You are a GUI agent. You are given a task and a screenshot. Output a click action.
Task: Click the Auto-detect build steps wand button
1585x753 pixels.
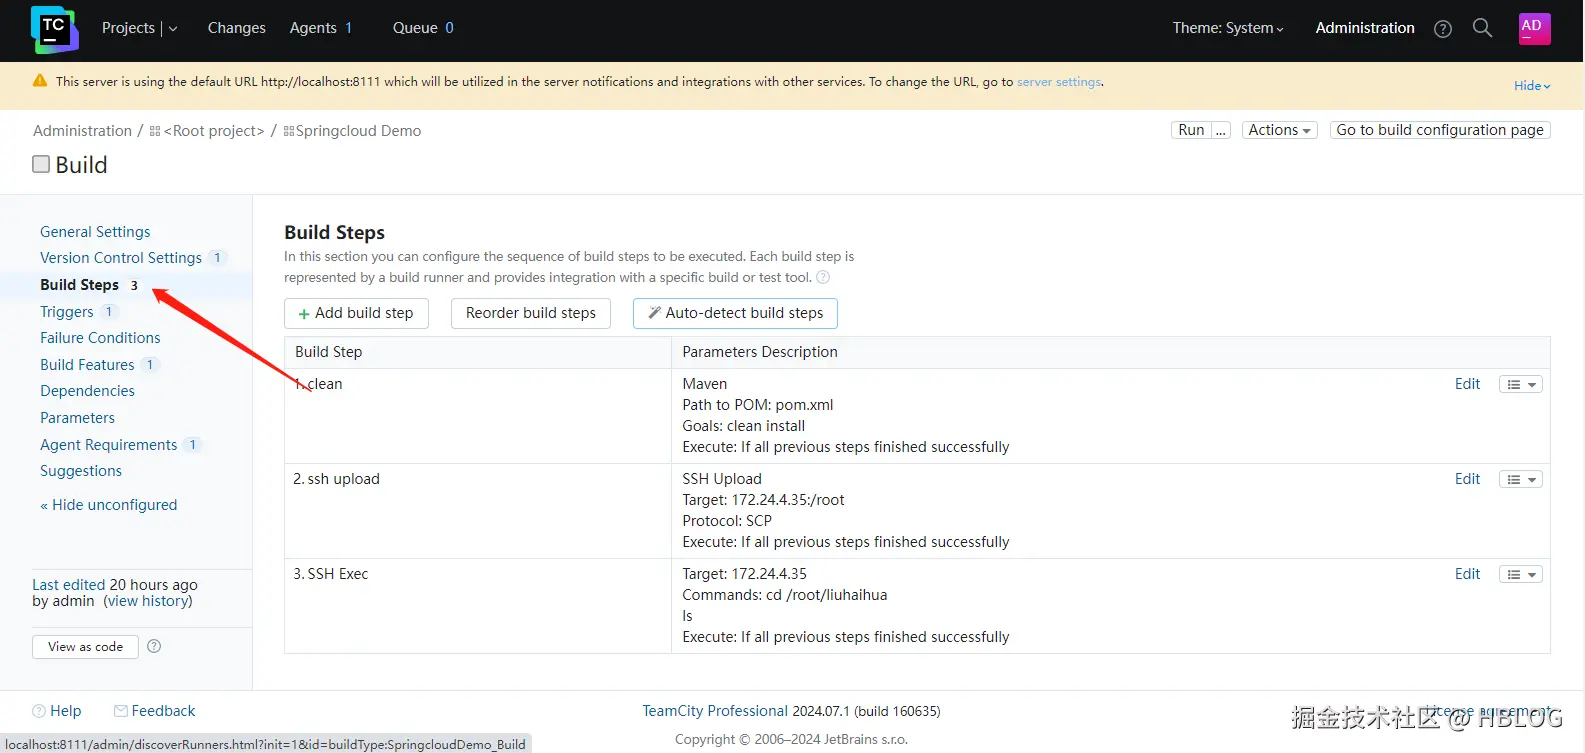[x=735, y=313]
